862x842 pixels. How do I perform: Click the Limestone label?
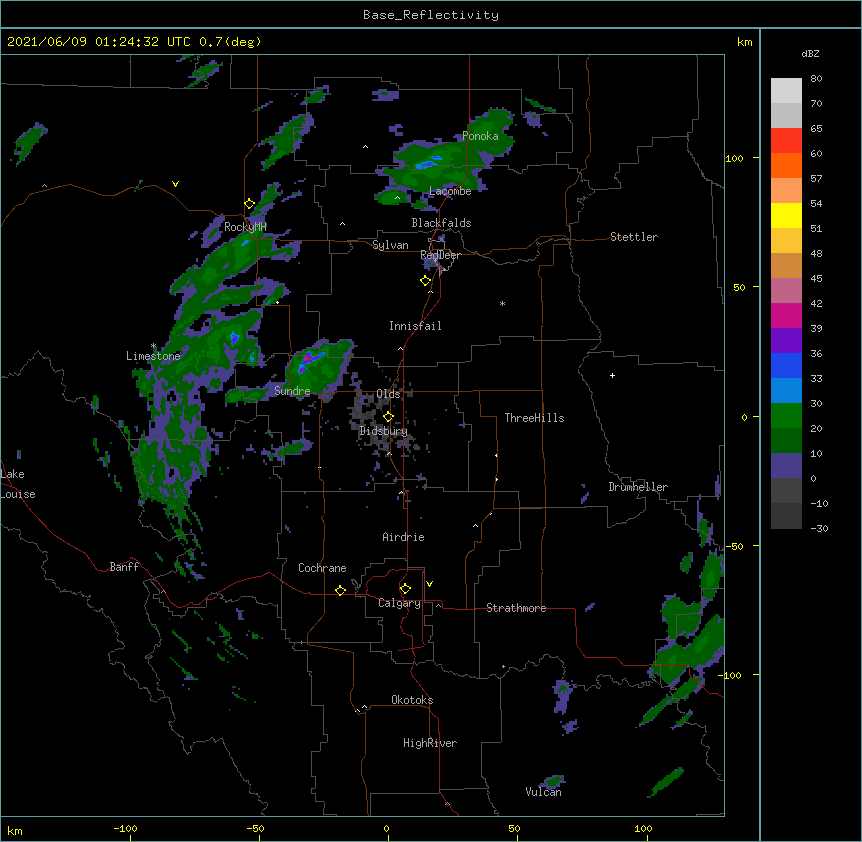tap(153, 356)
